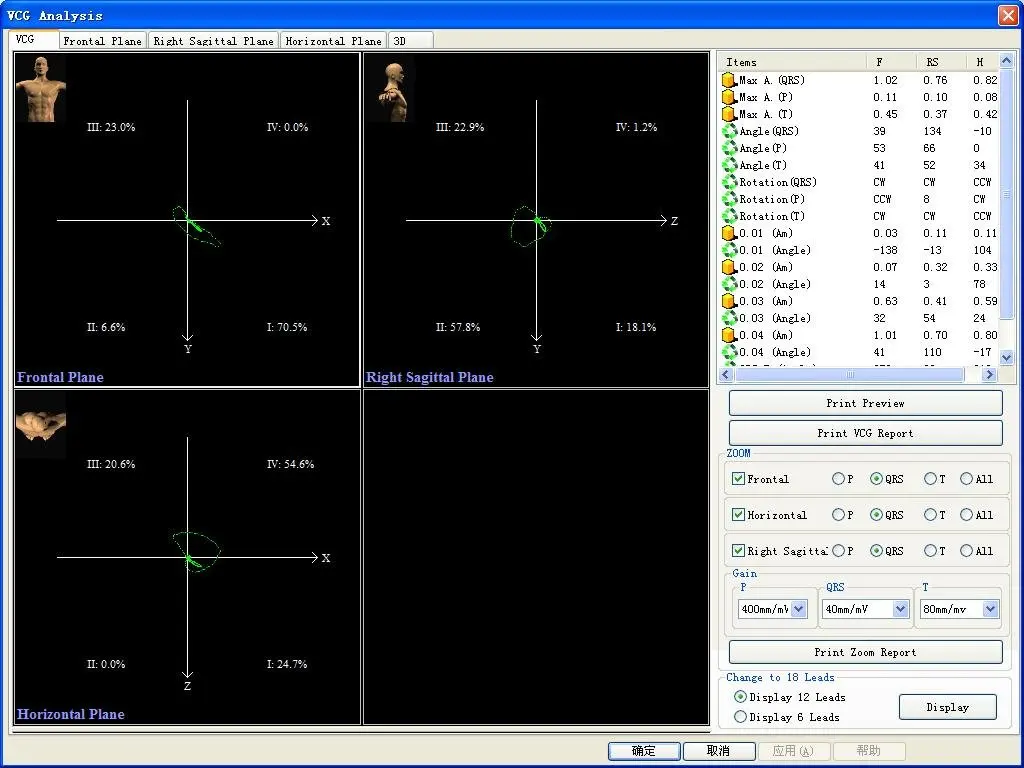Uncheck the Frontal zoom checkbox
The height and width of the screenshot is (768, 1024).
(738, 479)
